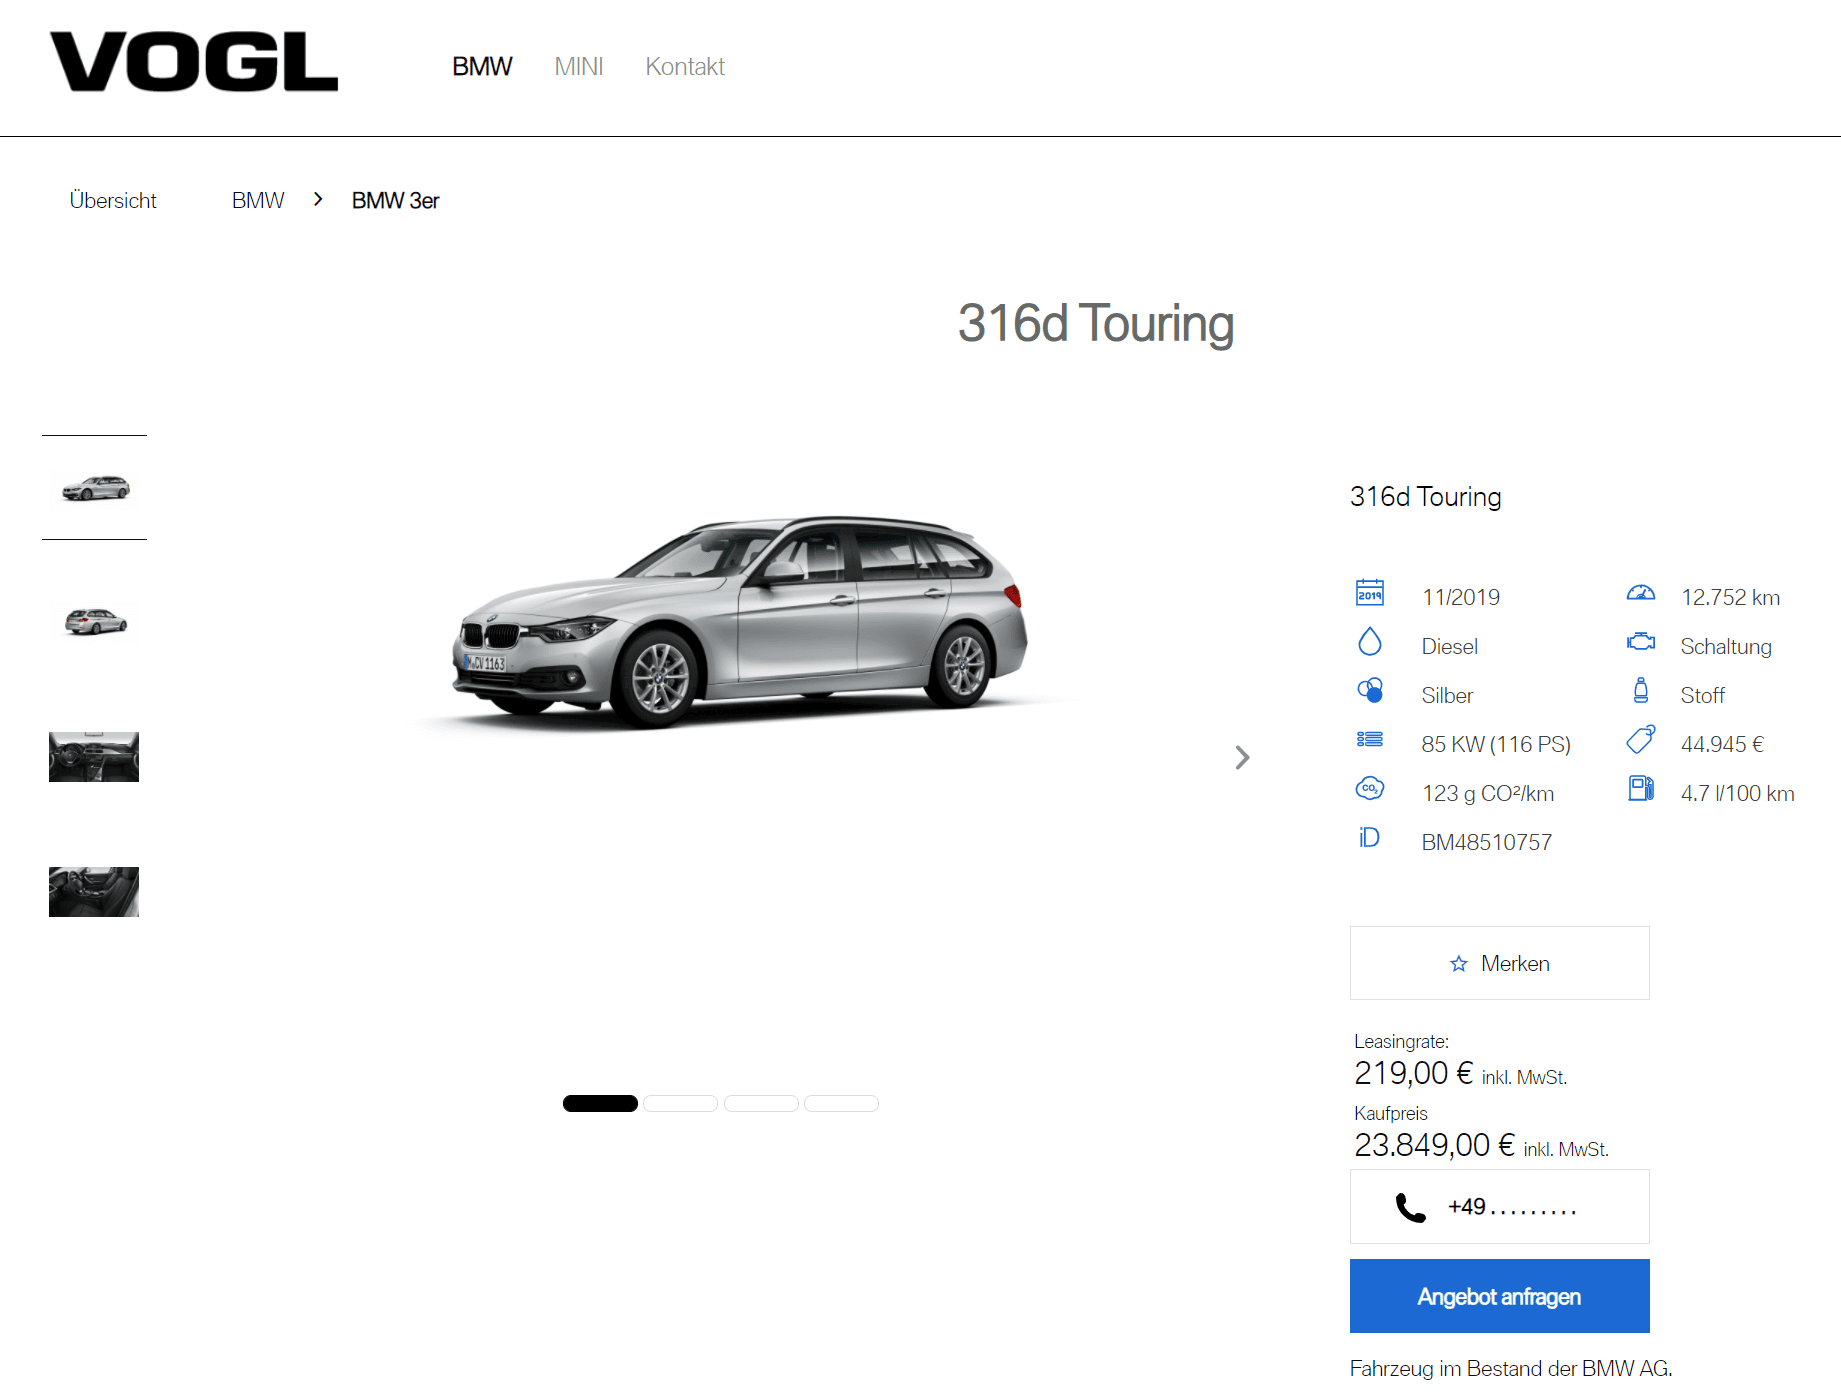Screen dimensions: 1841x1399
Task: Click the CO2 emissions cloud icon
Action: 1369,789
